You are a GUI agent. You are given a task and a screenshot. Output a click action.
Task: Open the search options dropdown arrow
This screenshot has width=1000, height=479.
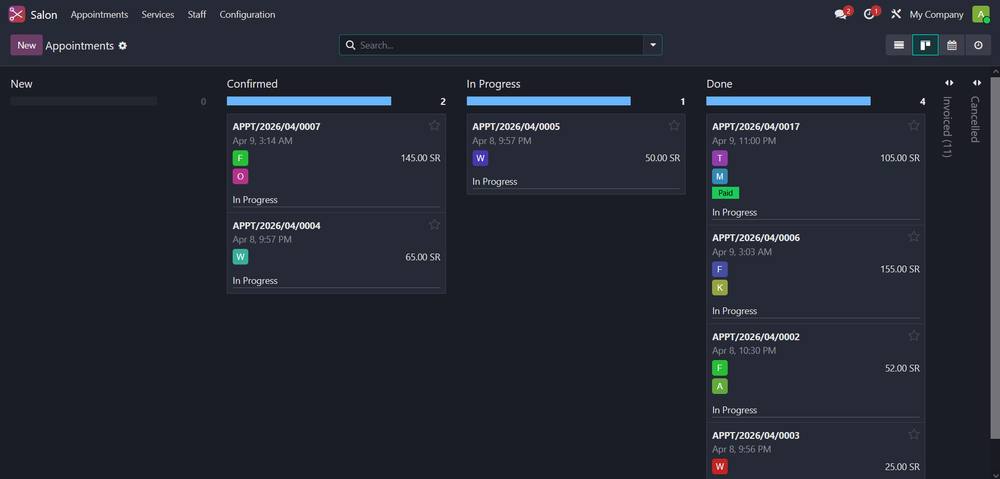652,45
